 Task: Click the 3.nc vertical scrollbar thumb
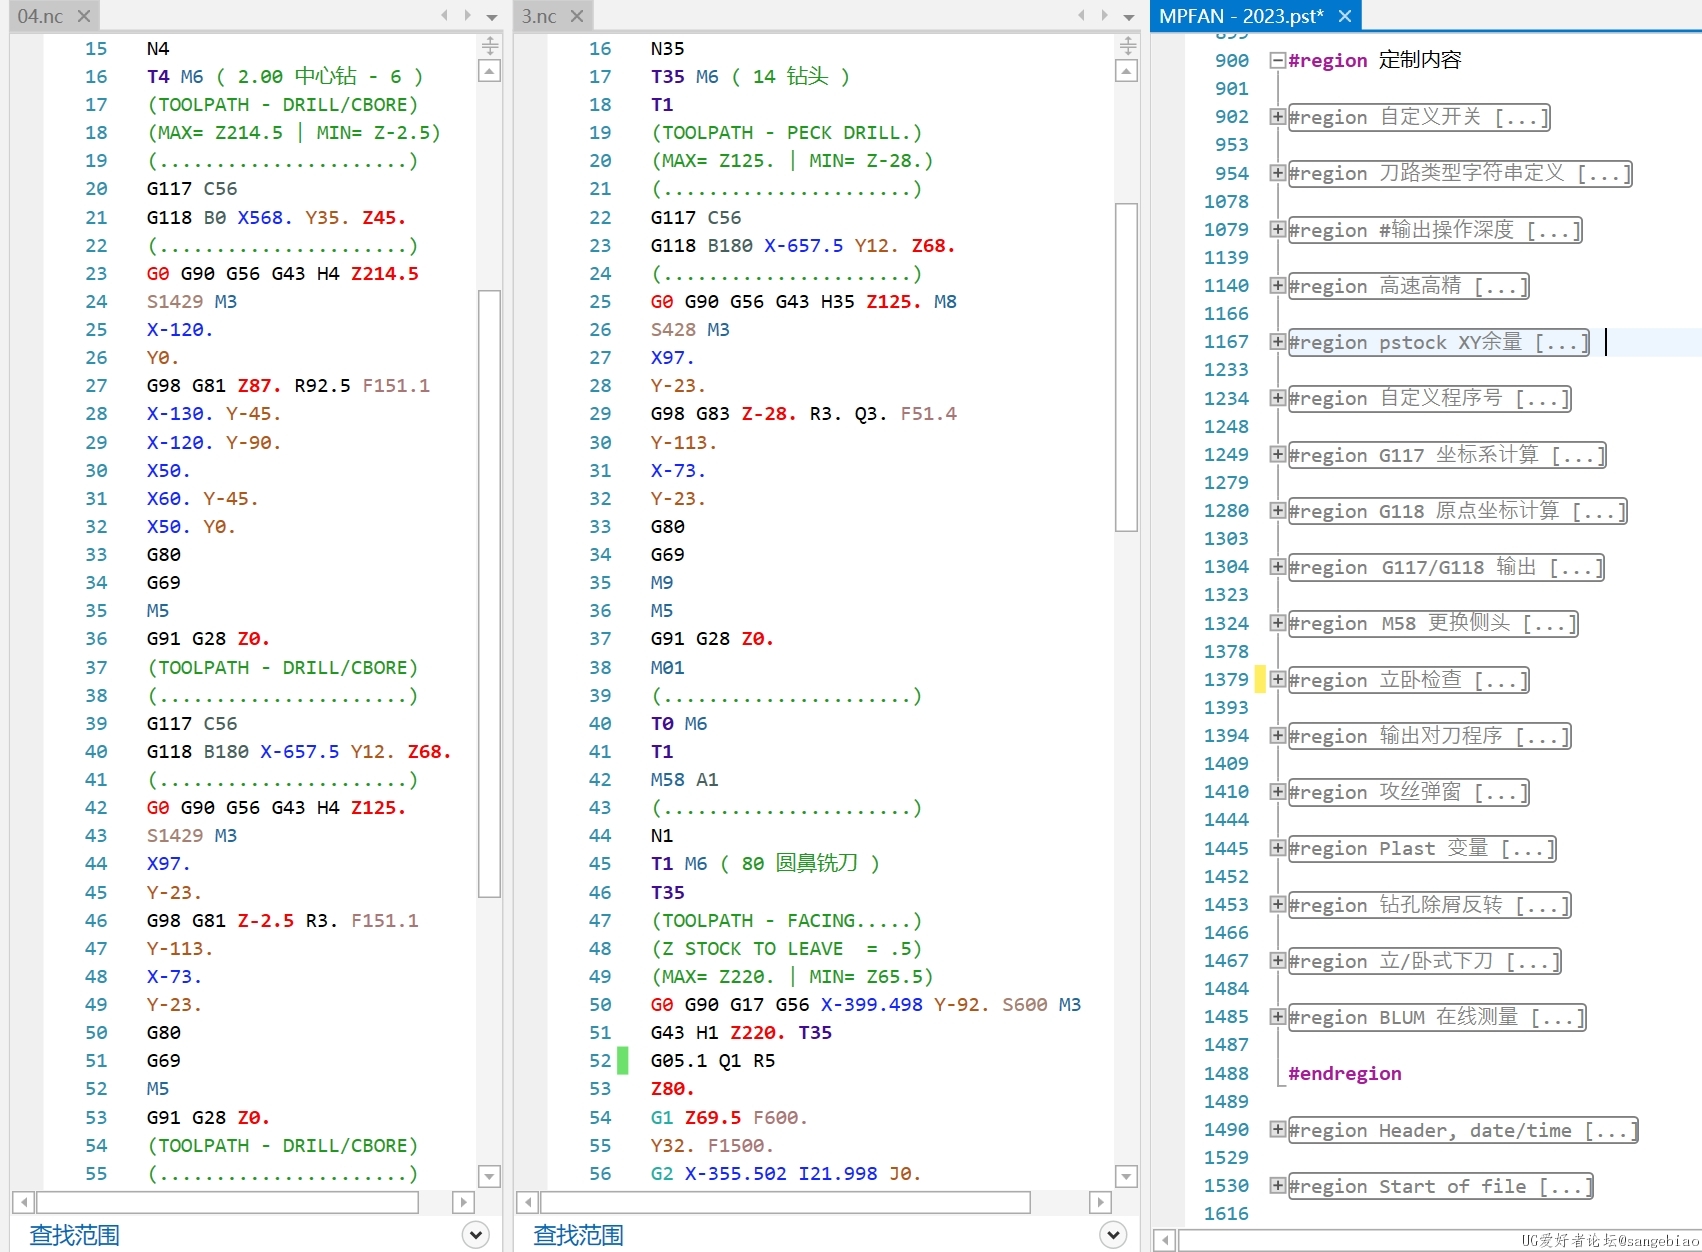tap(1127, 367)
